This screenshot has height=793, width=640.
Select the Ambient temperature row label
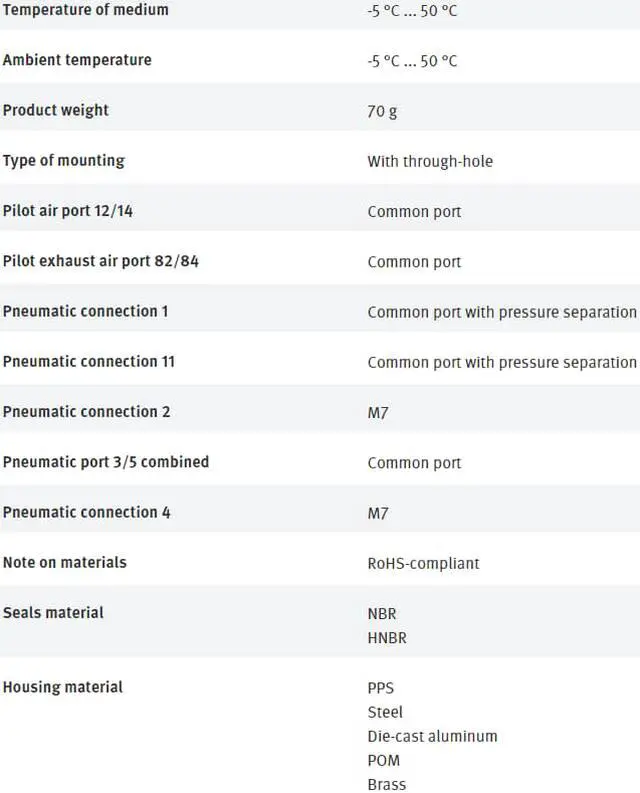77,60
